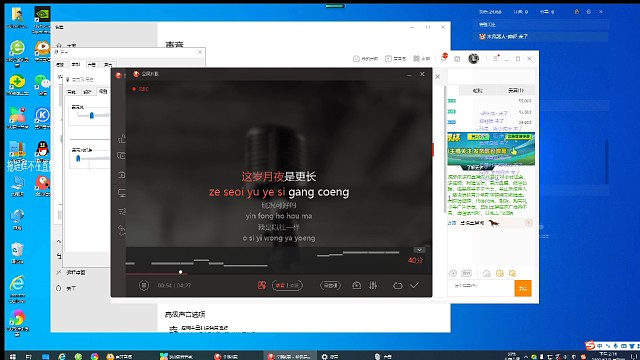The height and width of the screenshot is (360, 640).
Task: Click the monitor icon in karaoke left sidebar
Action: (122, 193)
